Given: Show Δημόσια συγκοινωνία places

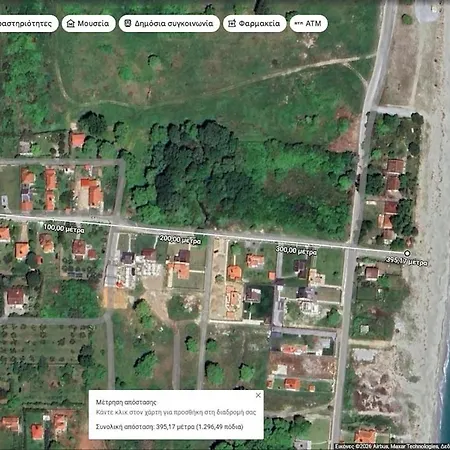Looking at the screenshot, I should 169,24.
